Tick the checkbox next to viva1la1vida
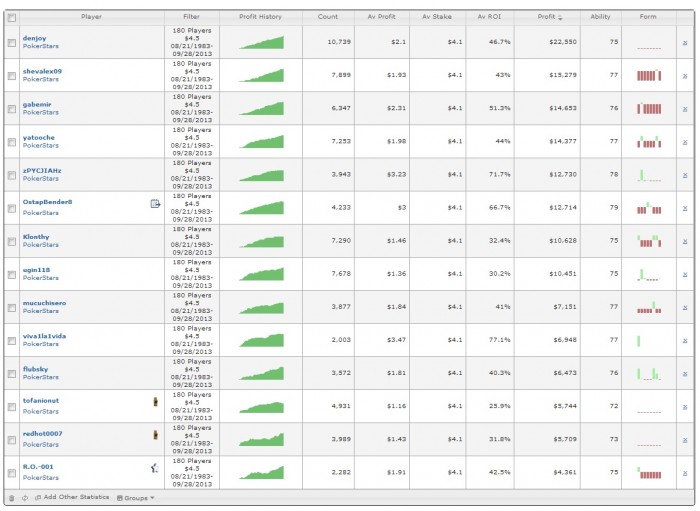This screenshot has height=511, width=700. (12, 341)
